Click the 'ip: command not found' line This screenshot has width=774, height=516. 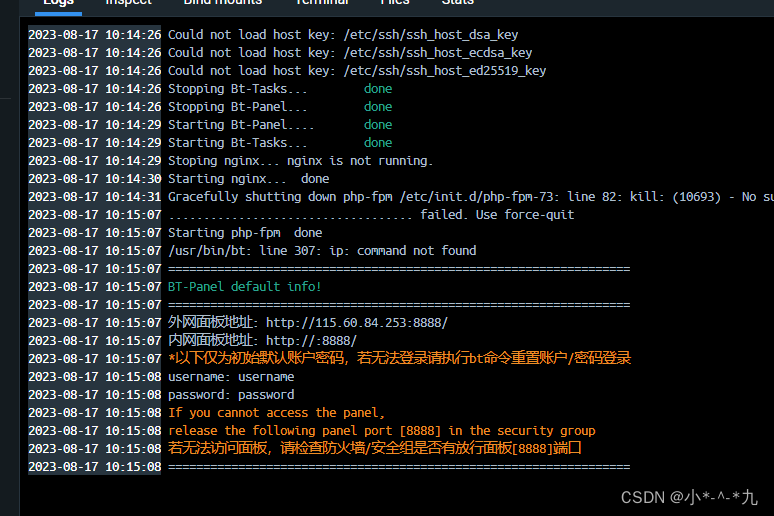[322, 251]
